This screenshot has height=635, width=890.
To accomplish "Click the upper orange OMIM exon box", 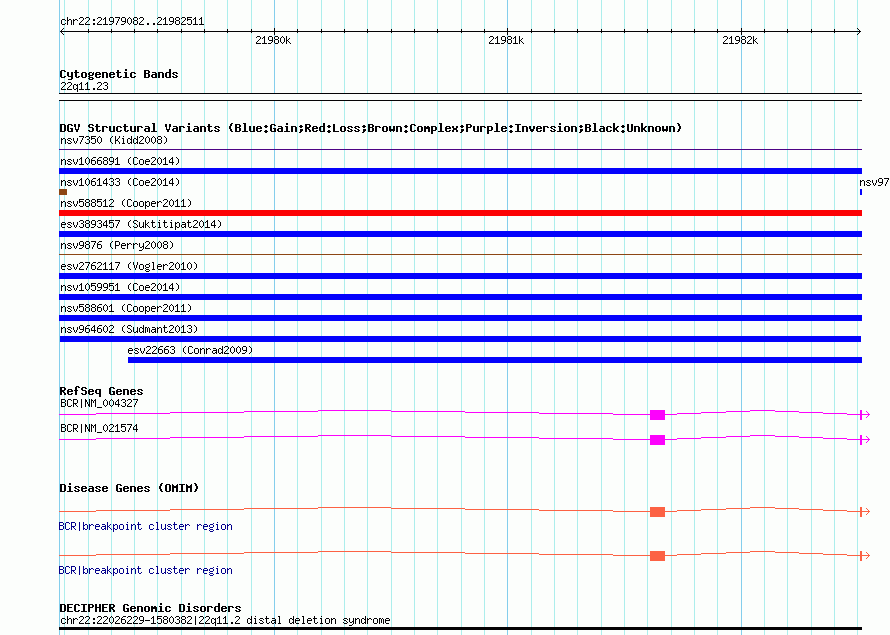I will 657,512.
